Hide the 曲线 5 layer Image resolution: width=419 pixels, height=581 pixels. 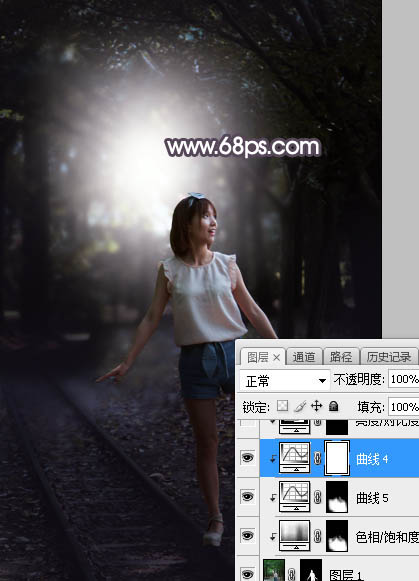(x=247, y=497)
